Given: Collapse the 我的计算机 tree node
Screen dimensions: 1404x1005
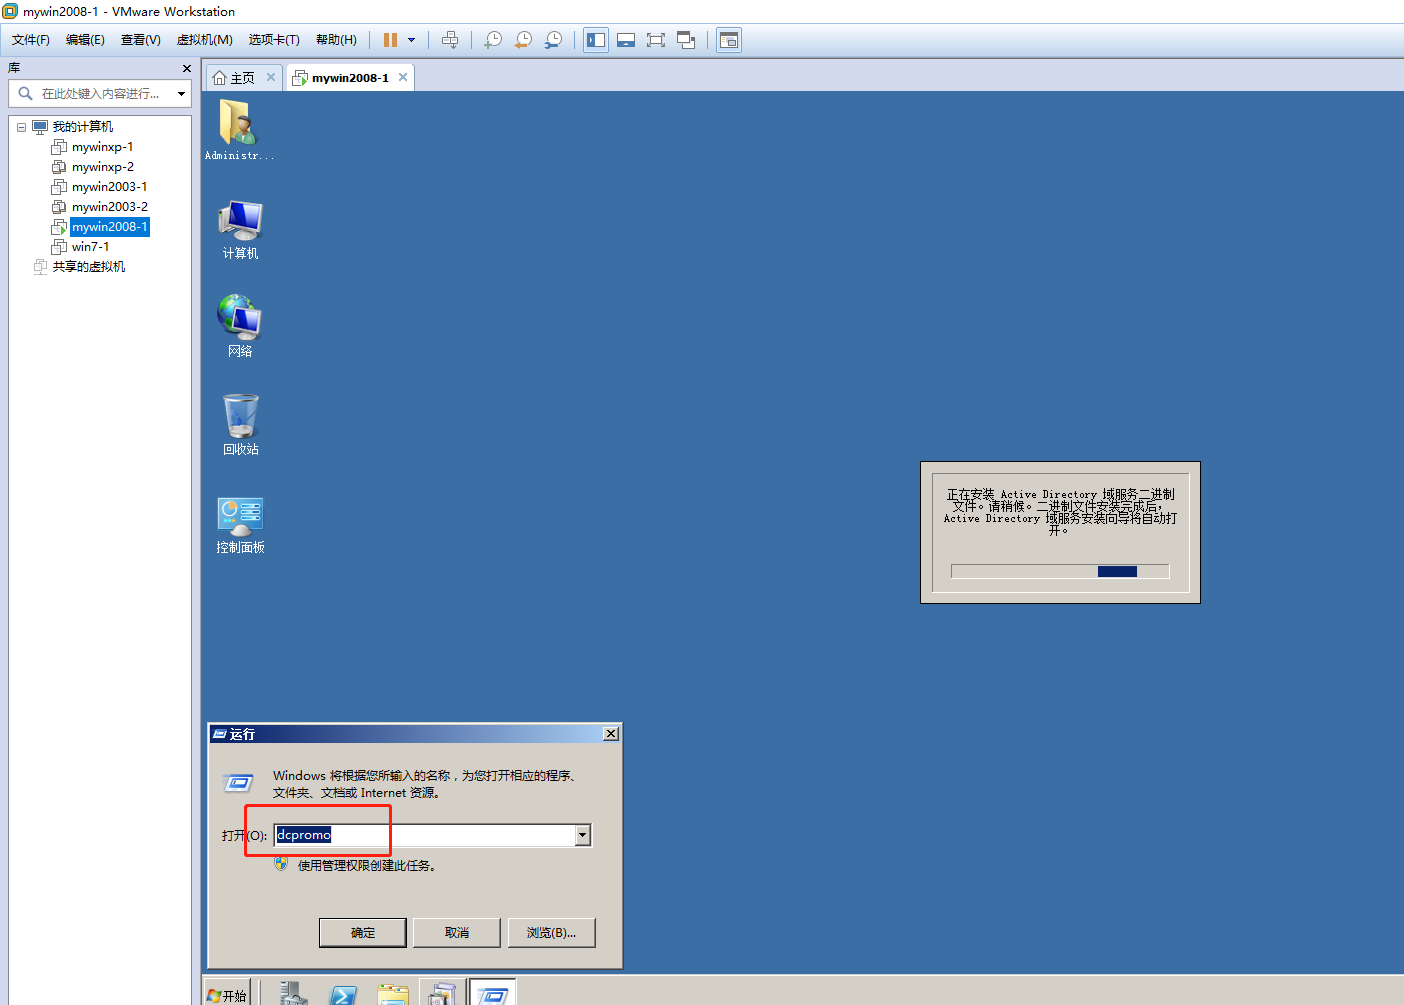Looking at the screenshot, I should [x=21, y=127].
